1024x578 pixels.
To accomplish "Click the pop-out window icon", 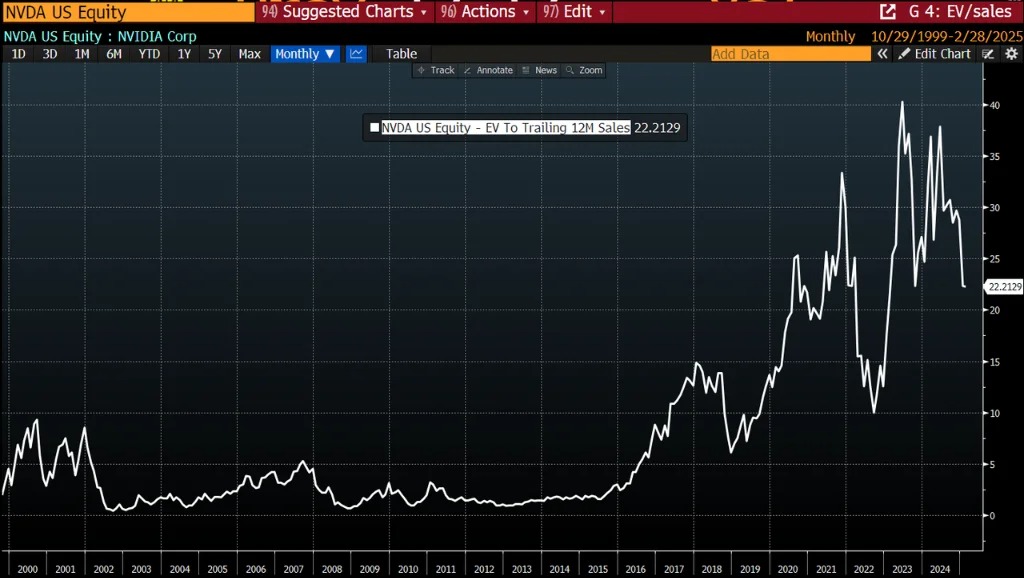I will point(887,12).
